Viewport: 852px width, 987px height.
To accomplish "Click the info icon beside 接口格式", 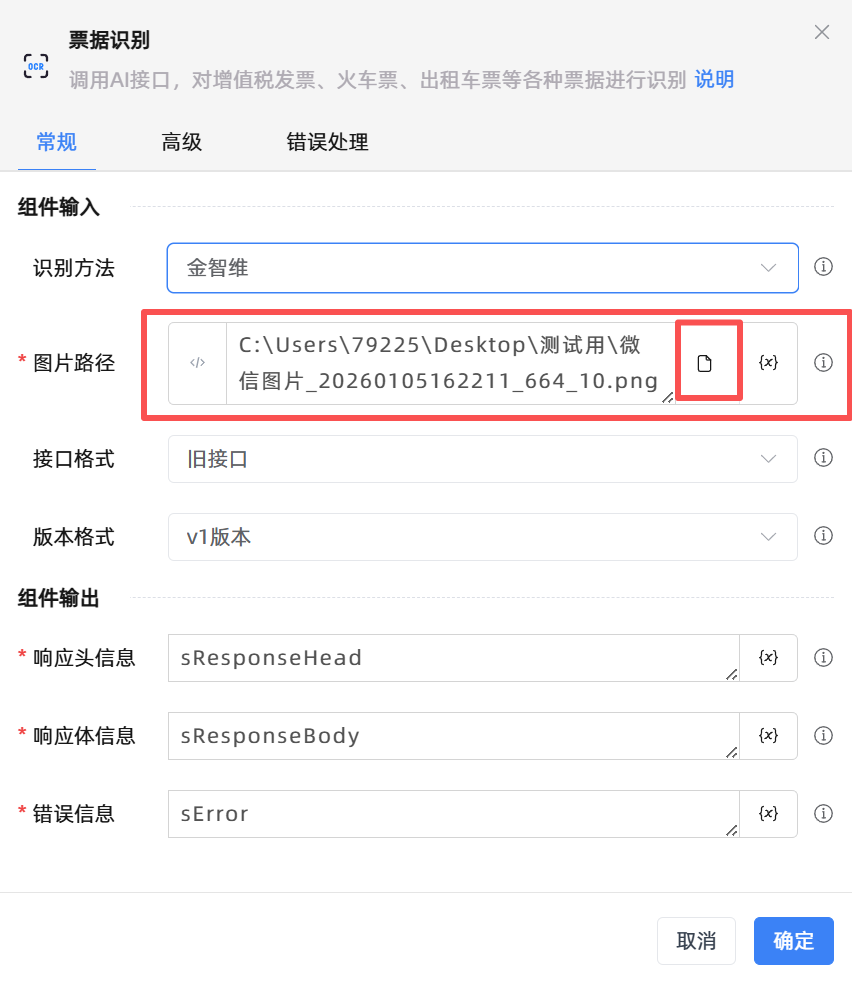I will click(x=823, y=458).
